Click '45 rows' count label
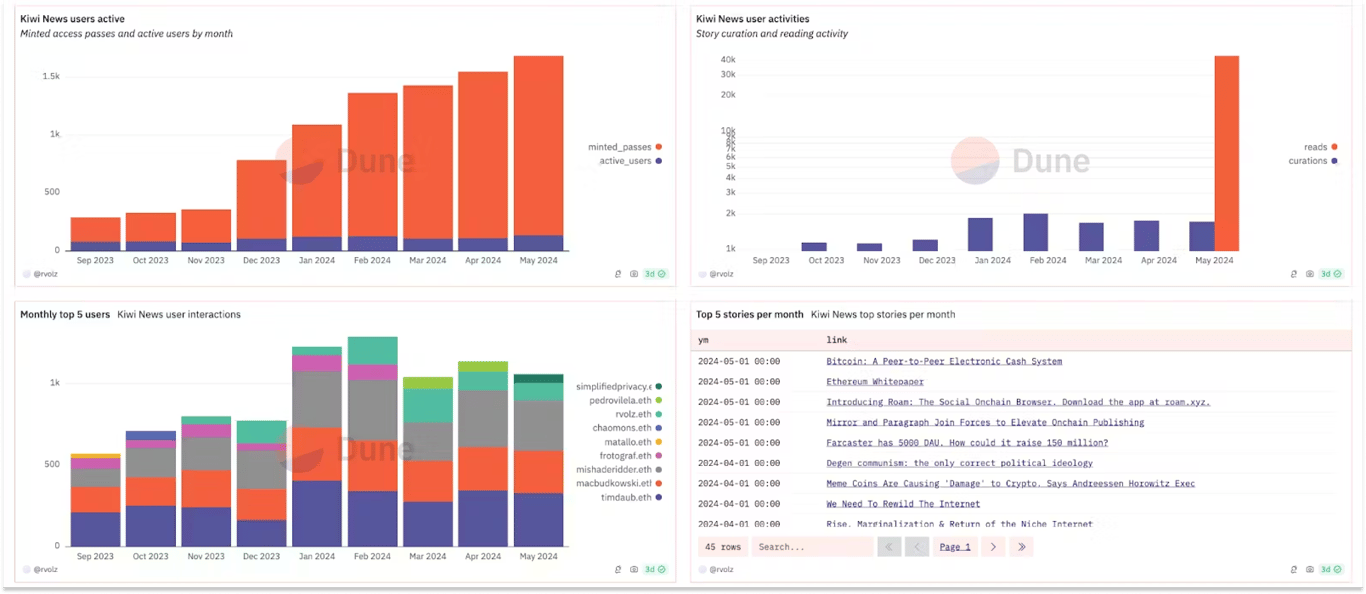 click(x=724, y=547)
